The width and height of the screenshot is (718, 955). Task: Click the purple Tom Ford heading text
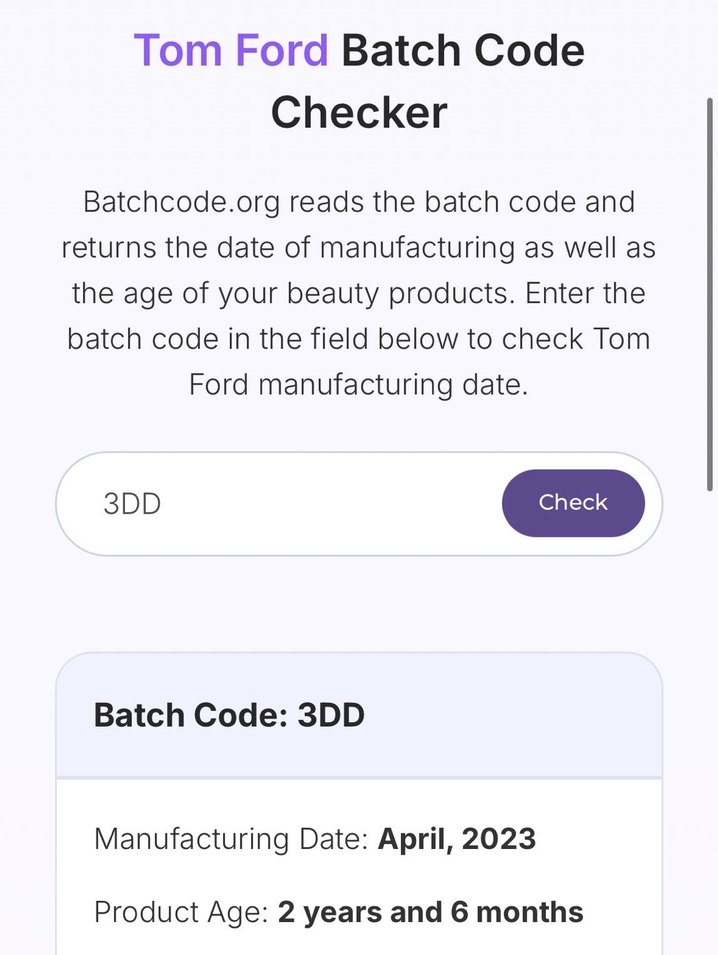point(231,50)
